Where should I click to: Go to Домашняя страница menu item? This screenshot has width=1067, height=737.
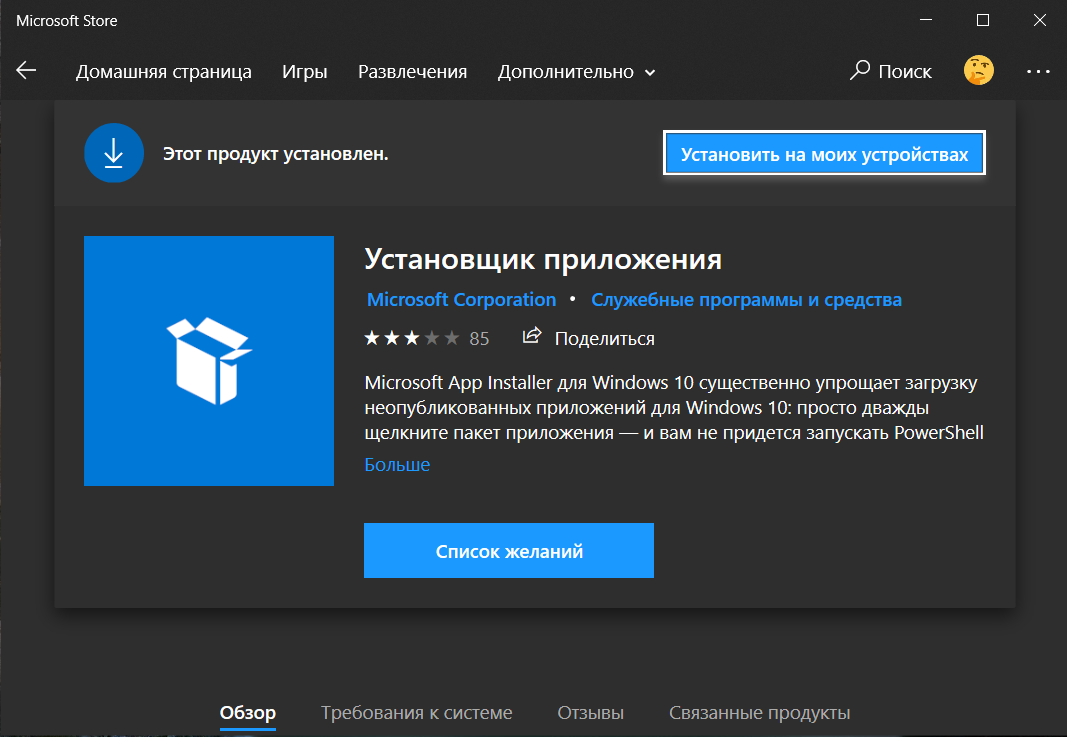[x=163, y=71]
